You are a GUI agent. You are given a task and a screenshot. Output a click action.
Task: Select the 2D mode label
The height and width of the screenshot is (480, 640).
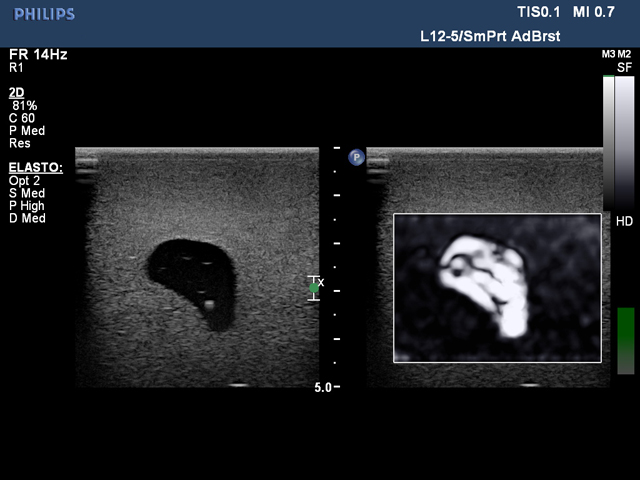point(16,92)
